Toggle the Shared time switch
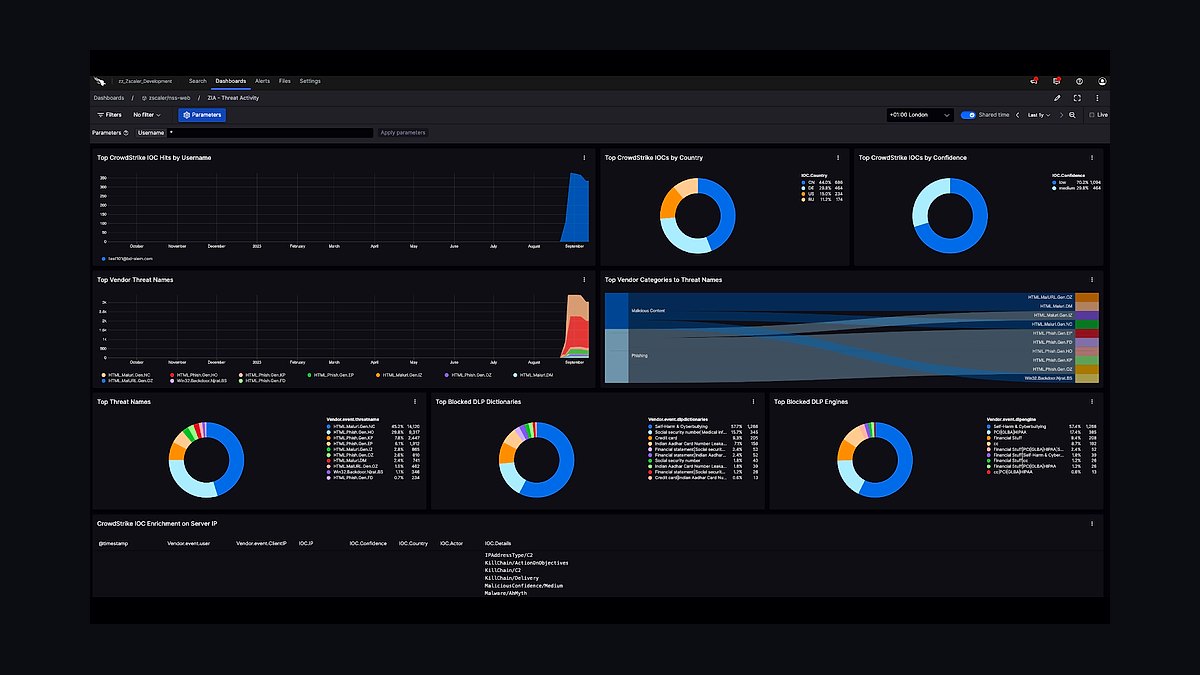1200x675 pixels. (x=968, y=115)
